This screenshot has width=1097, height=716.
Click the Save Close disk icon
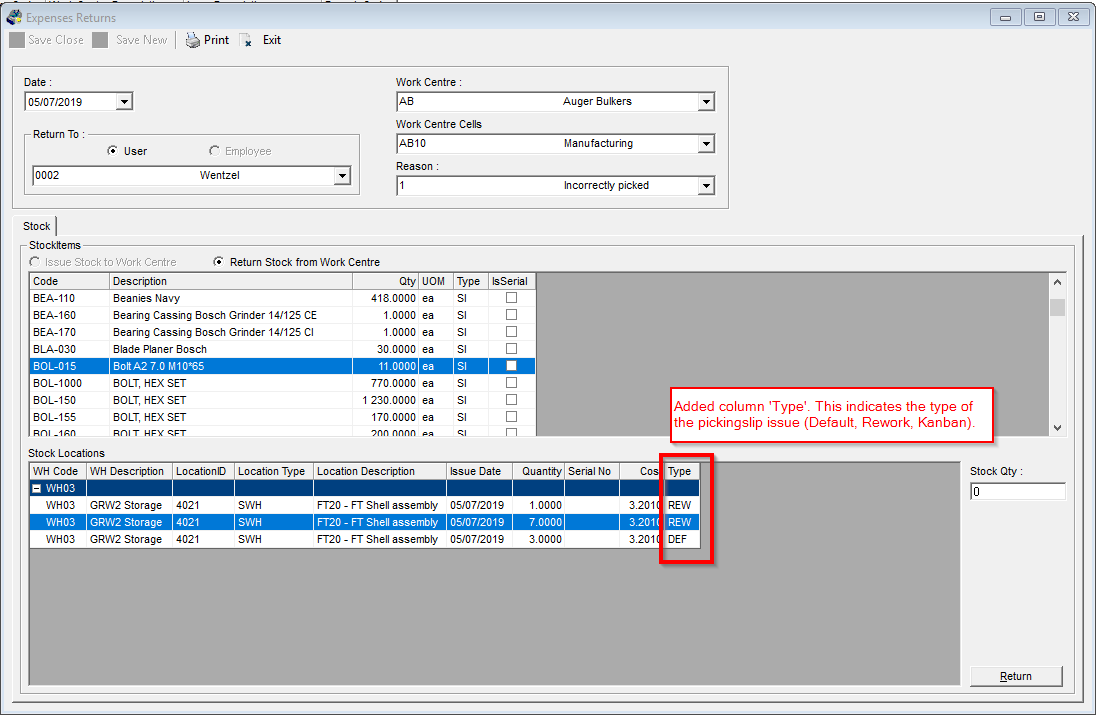point(16,40)
